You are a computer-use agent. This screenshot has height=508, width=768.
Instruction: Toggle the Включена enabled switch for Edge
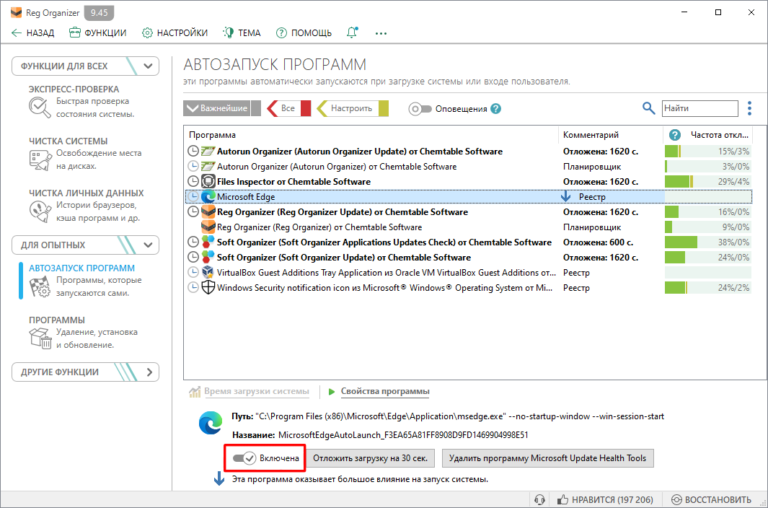click(243, 458)
